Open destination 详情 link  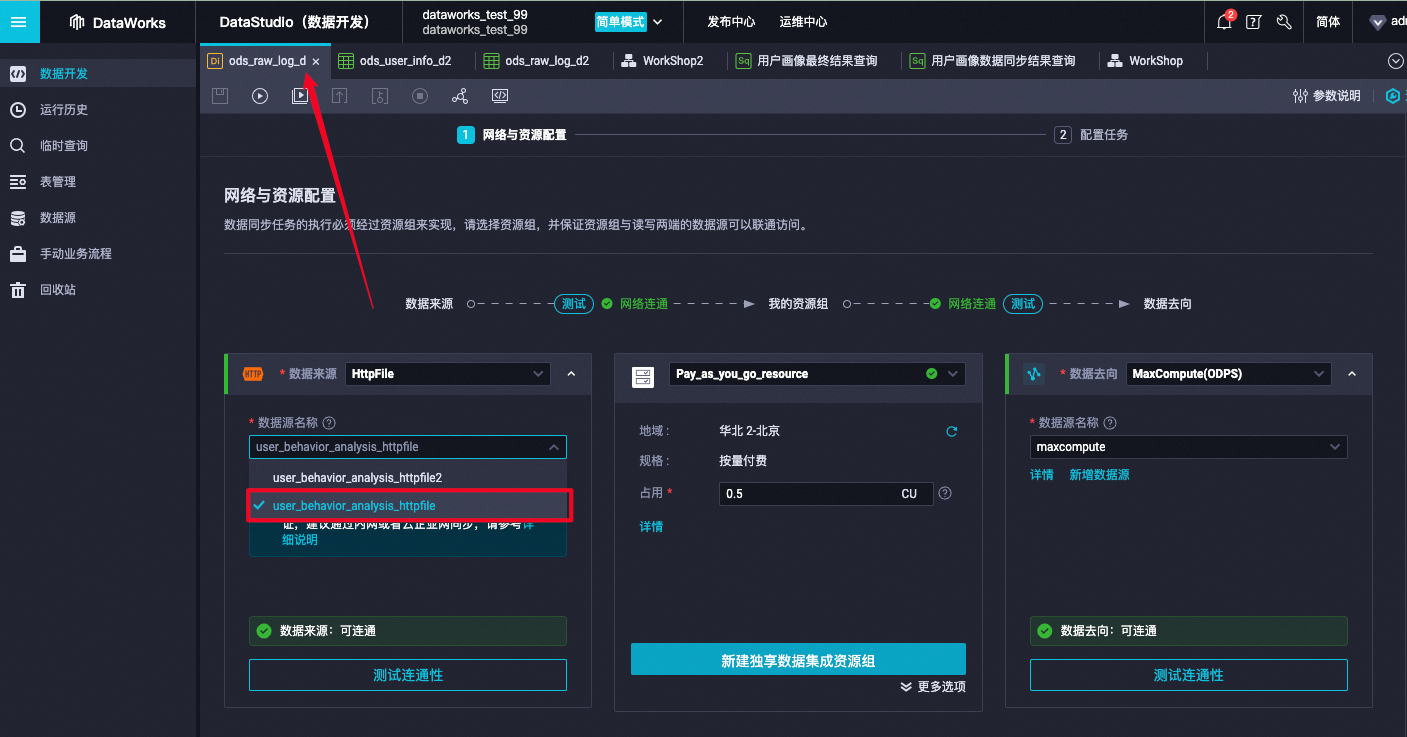(1042, 475)
